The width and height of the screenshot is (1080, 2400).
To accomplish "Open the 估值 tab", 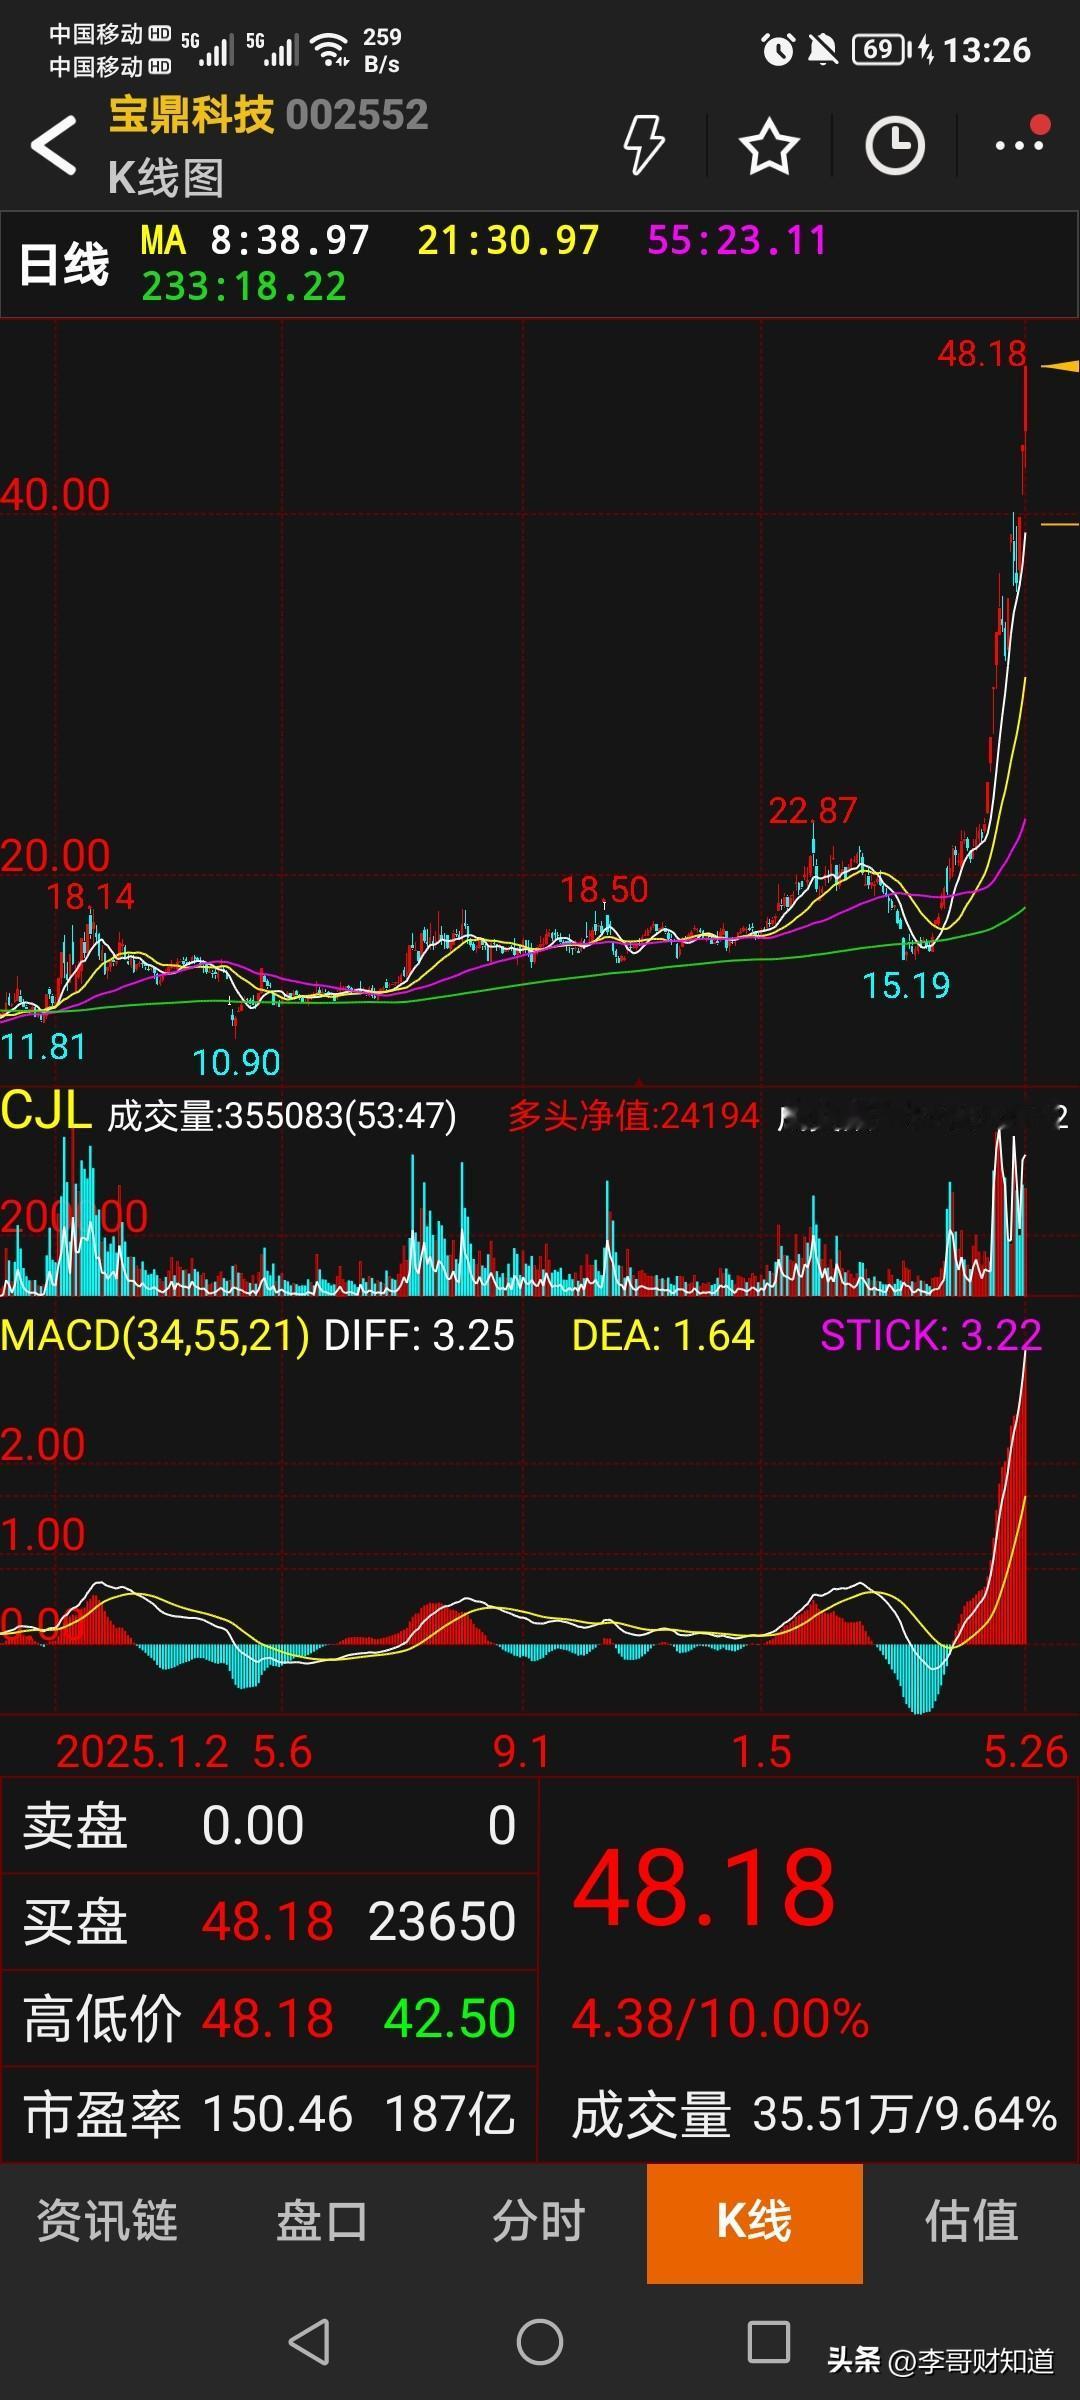I will 971,2221.
